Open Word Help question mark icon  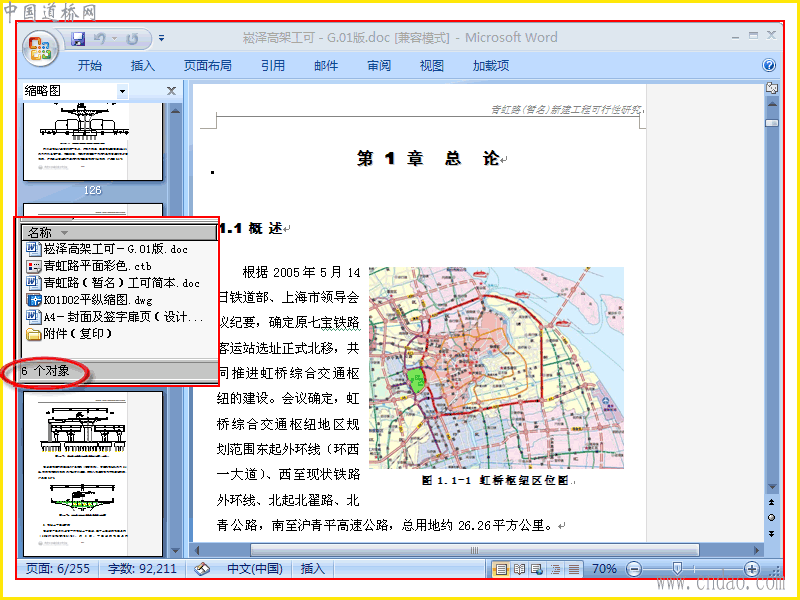(768, 65)
